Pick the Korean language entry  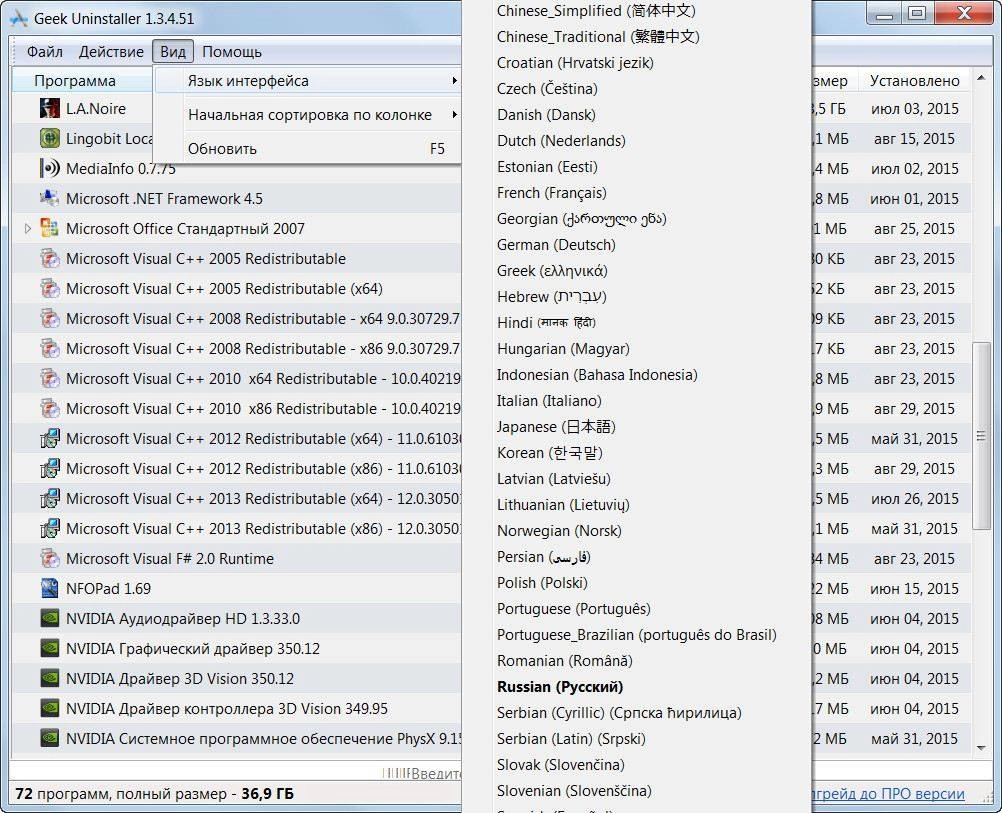(550, 453)
